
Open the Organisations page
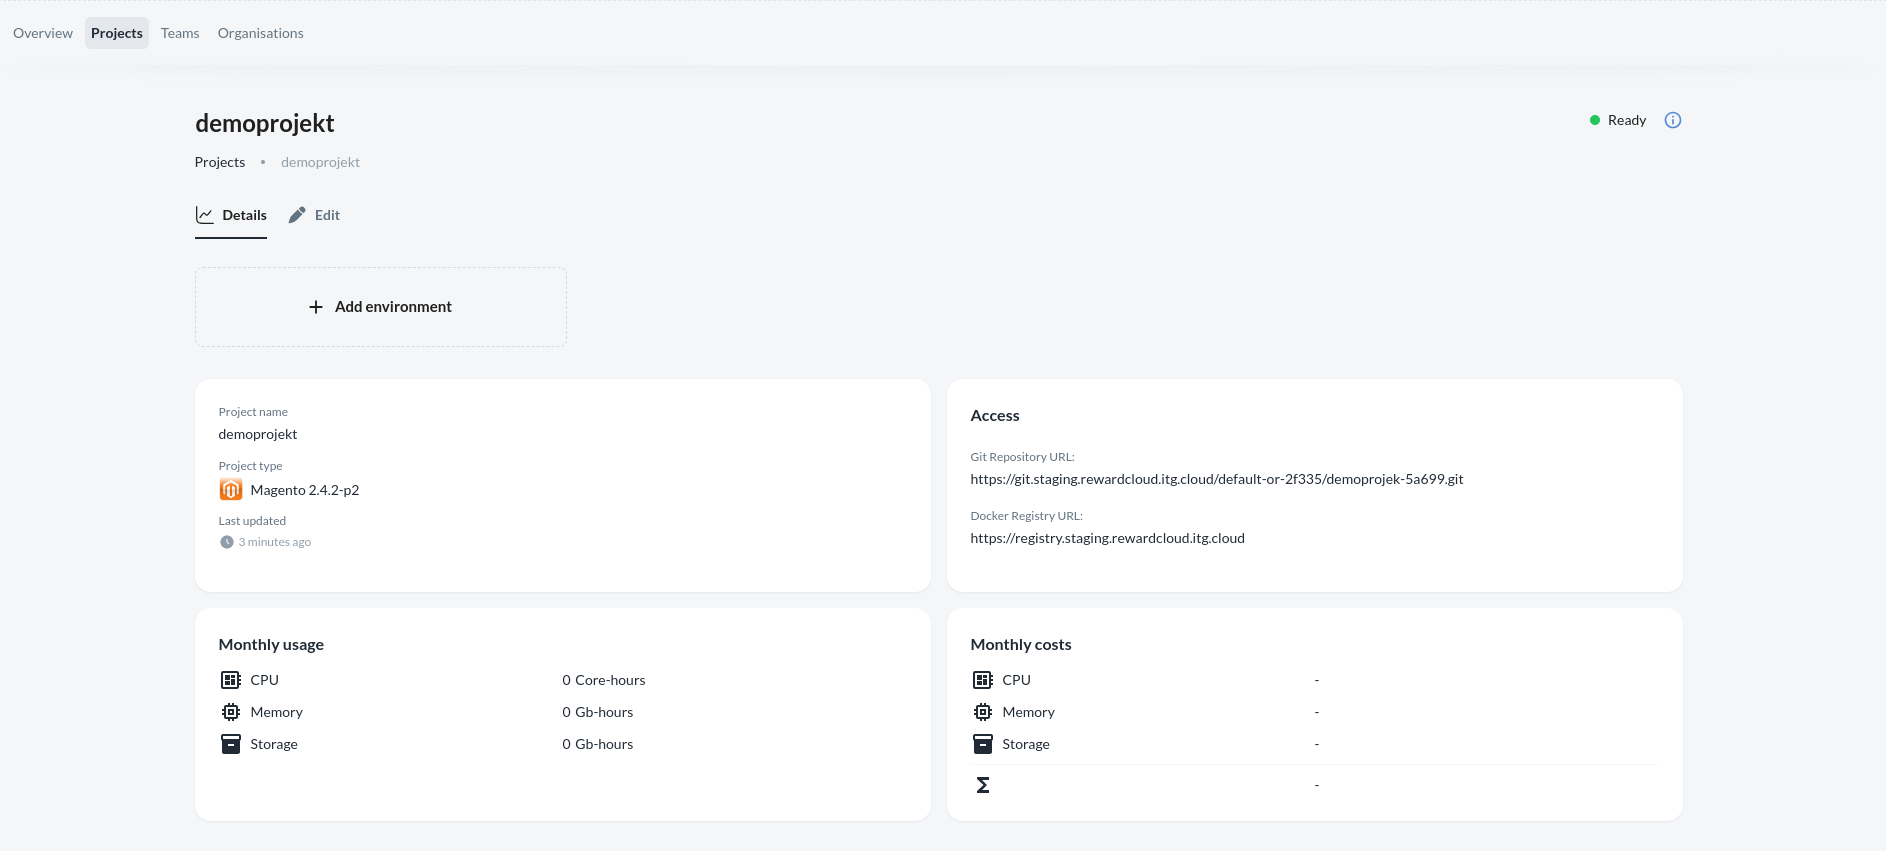[x=260, y=33]
